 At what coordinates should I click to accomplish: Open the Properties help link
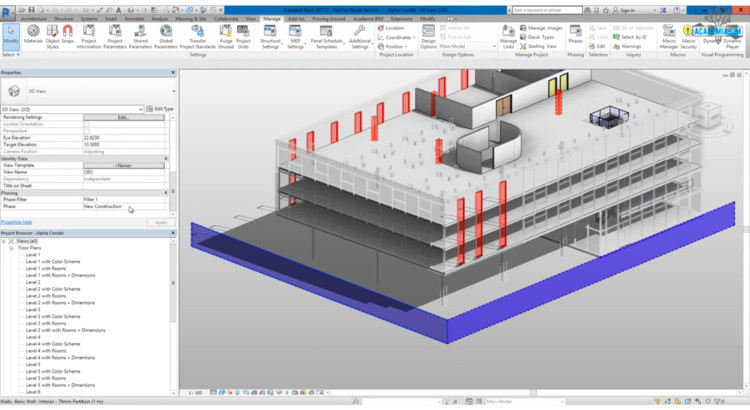click(18, 222)
